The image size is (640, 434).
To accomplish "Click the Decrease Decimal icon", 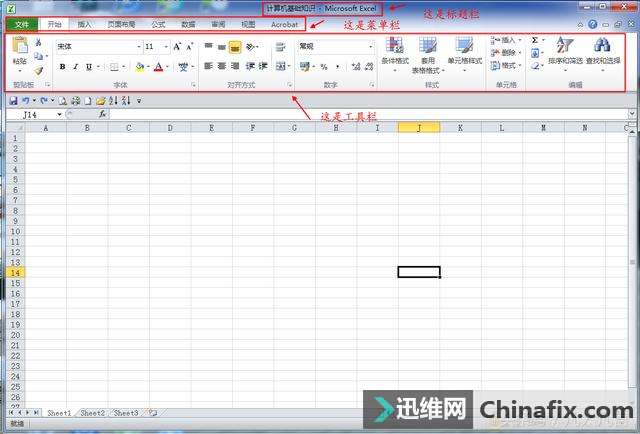I will pyautogui.click(x=369, y=66).
